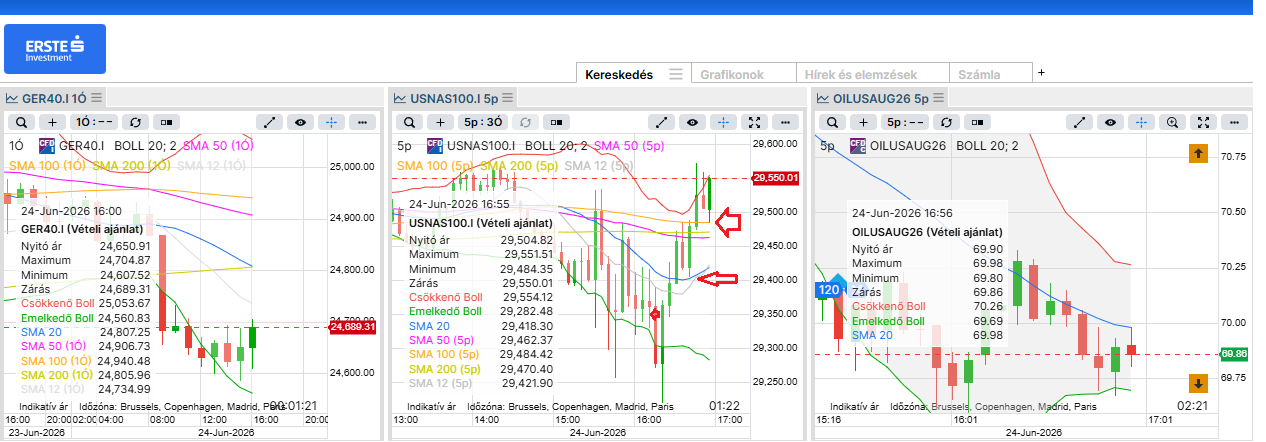
Task: Click the CFD badge icon next to GER40.I
Action: [49, 145]
